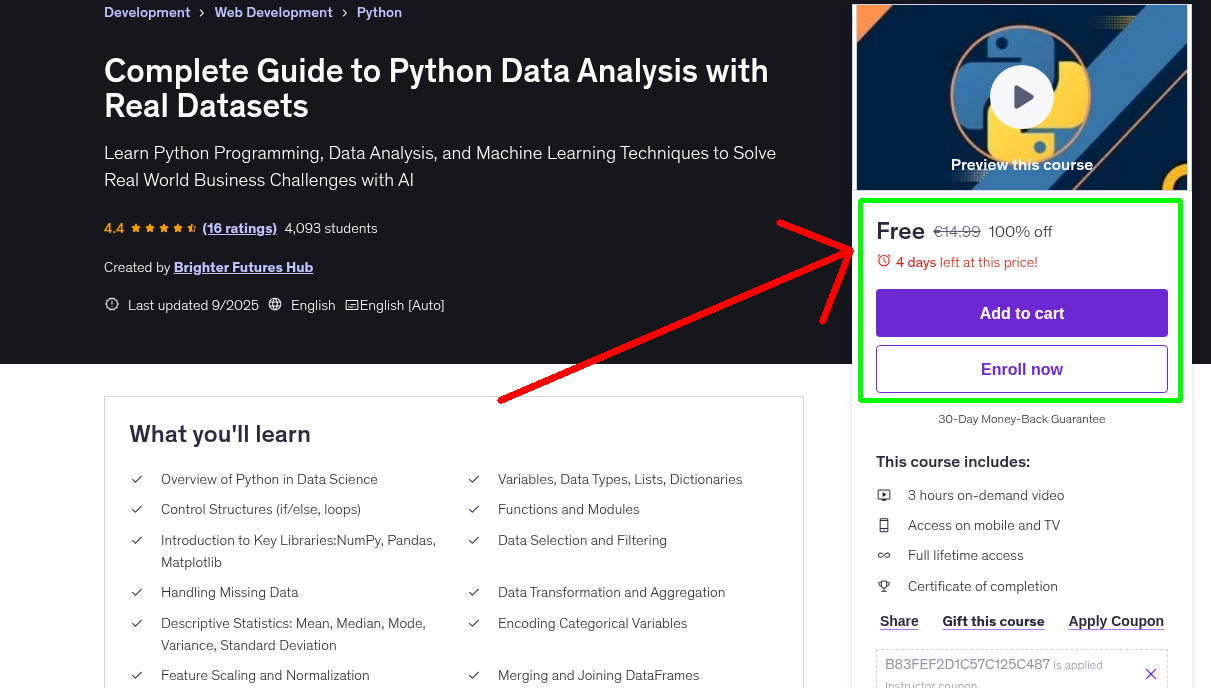Image resolution: width=1211 pixels, height=688 pixels.
Task: Click the Add to cart button
Action: click(x=1021, y=313)
